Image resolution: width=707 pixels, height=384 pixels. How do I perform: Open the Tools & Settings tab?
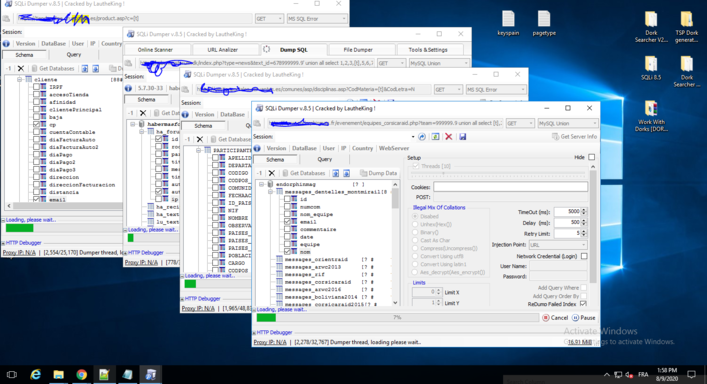[x=428, y=50]
